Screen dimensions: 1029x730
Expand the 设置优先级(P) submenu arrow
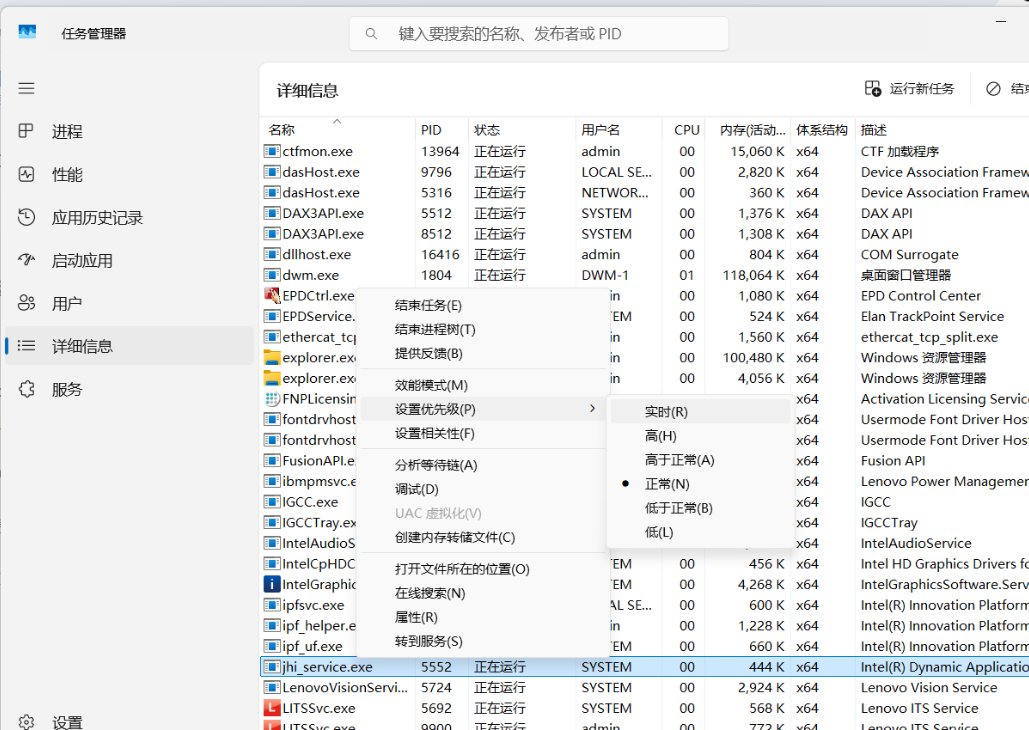(592, 409)
